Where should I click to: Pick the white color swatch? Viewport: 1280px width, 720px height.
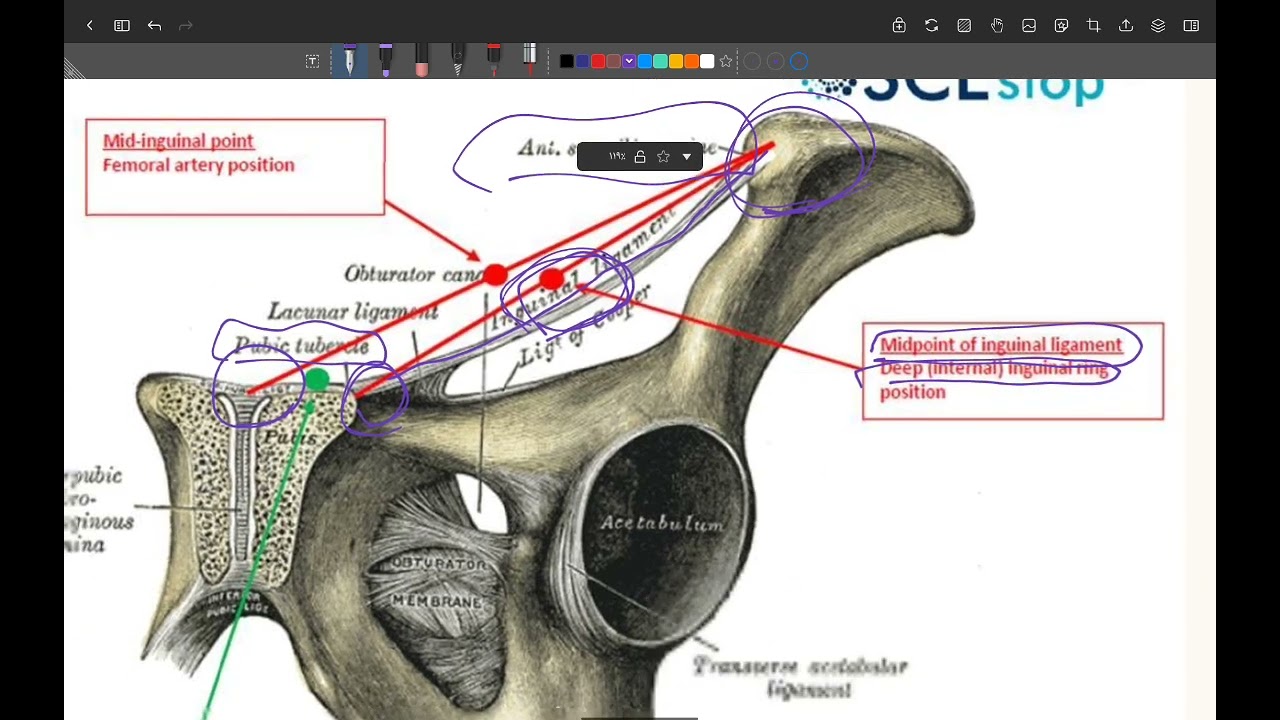click(707, 62)
